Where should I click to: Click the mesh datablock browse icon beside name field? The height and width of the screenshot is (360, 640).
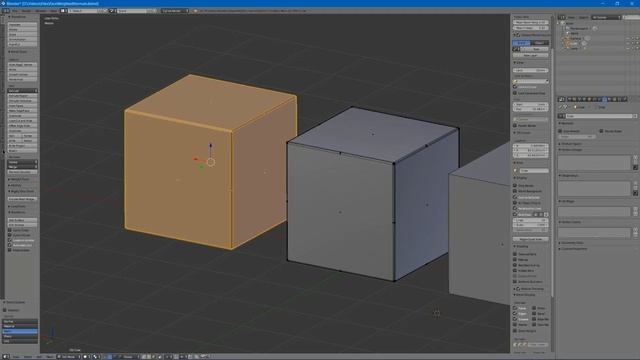point(562,116)
